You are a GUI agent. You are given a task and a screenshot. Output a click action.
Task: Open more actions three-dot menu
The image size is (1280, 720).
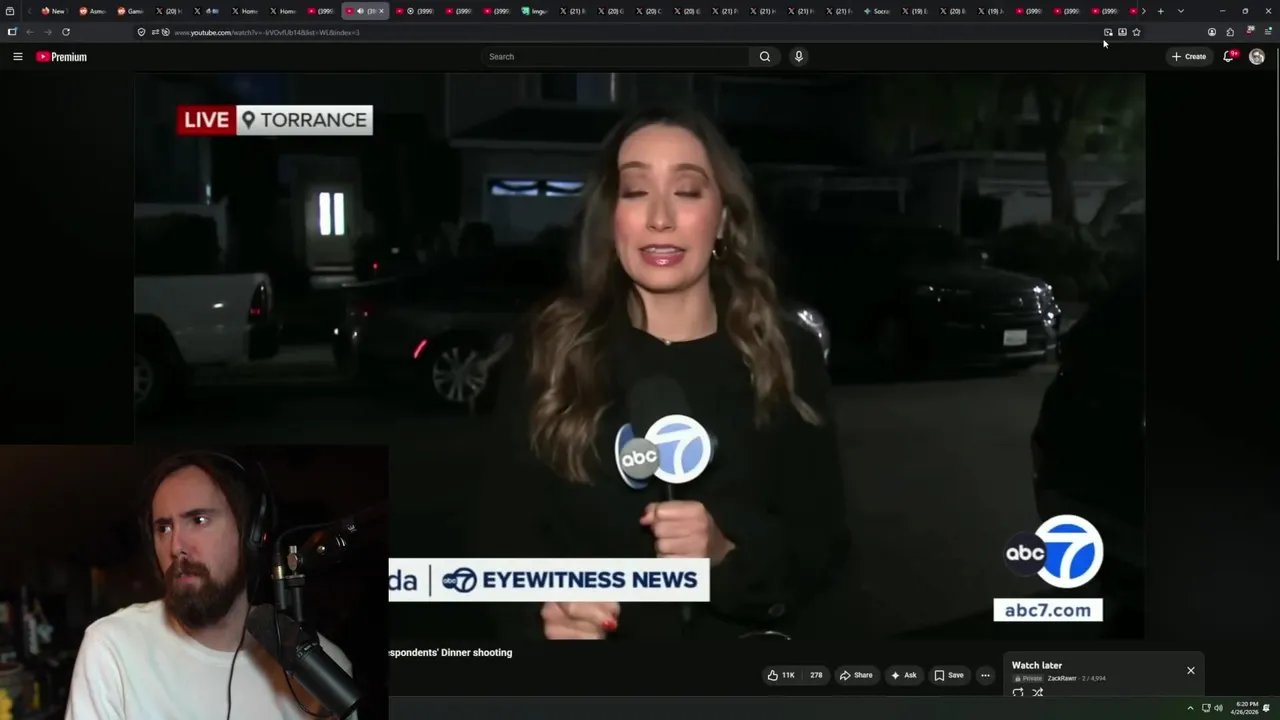[x=985, y=675]
